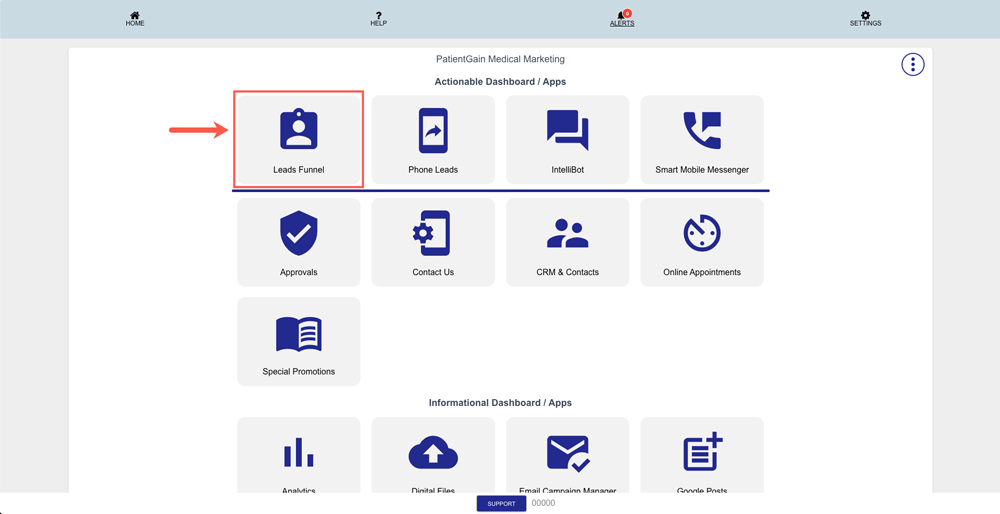Open Online Appointments
Image resolution: width=1000 pixels, height=514 pixels.
pos(702,242)
